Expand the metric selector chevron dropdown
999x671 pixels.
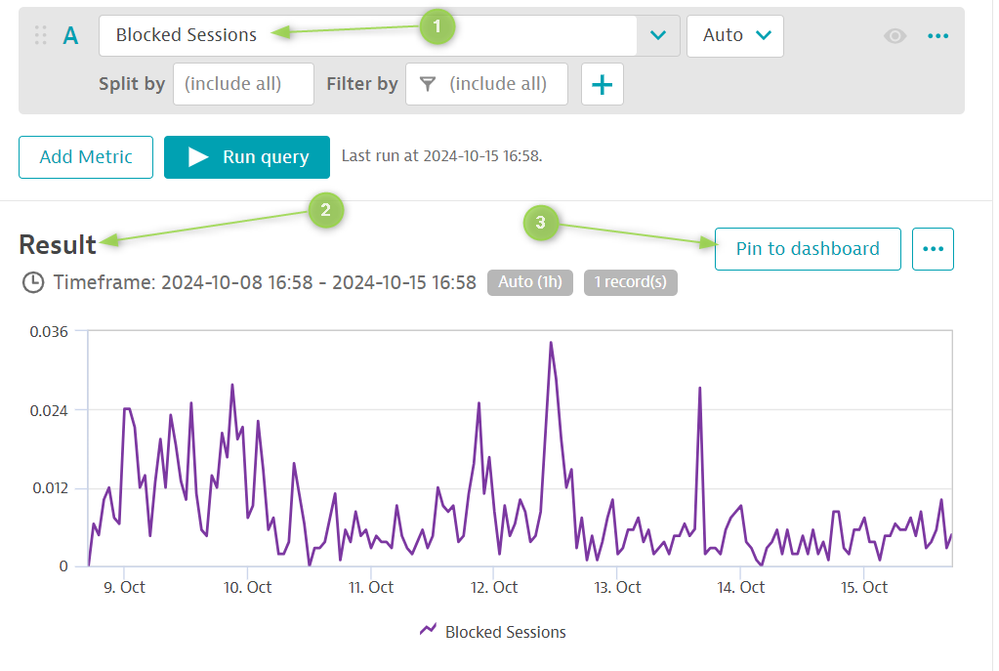[658, 36]
